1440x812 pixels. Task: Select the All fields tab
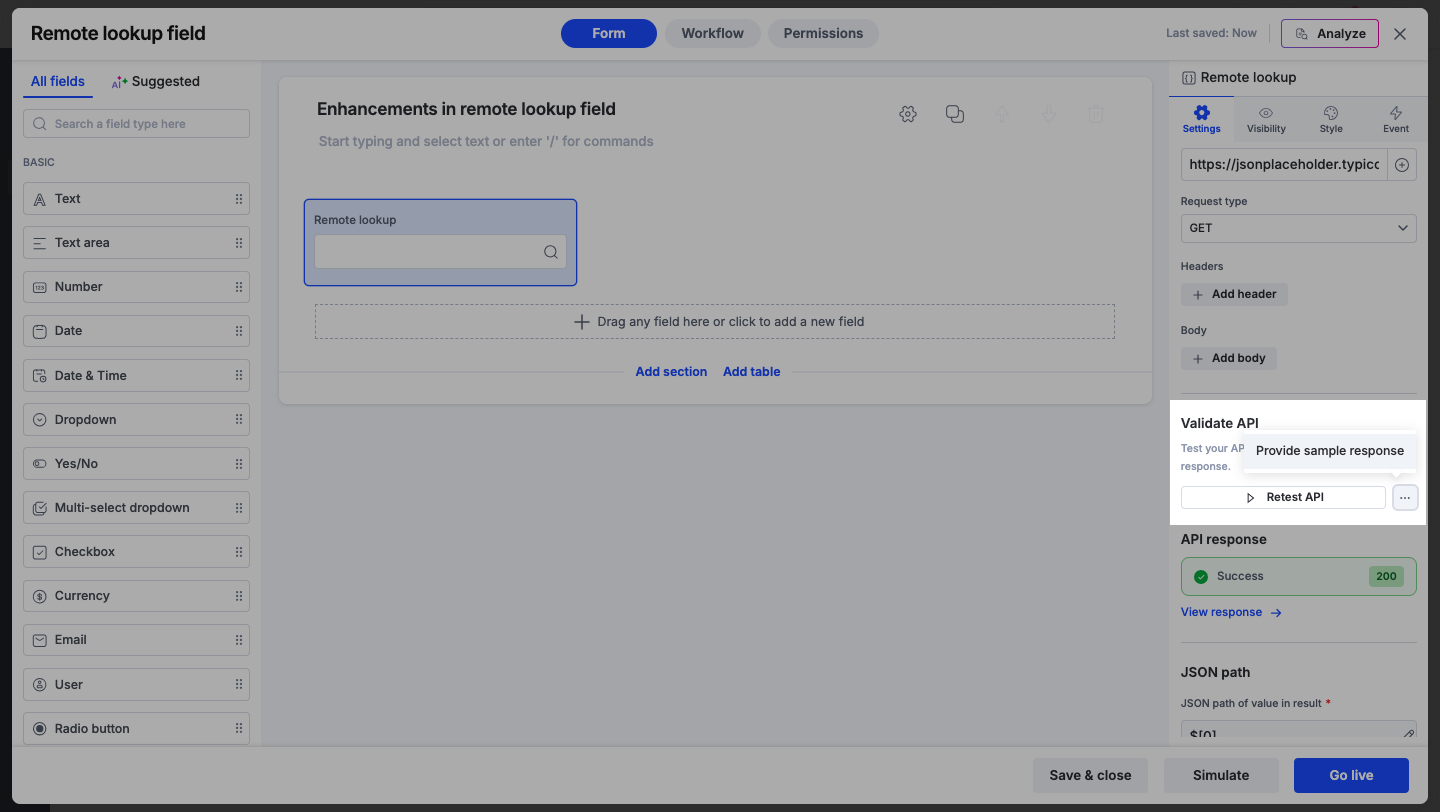(58, 82)
